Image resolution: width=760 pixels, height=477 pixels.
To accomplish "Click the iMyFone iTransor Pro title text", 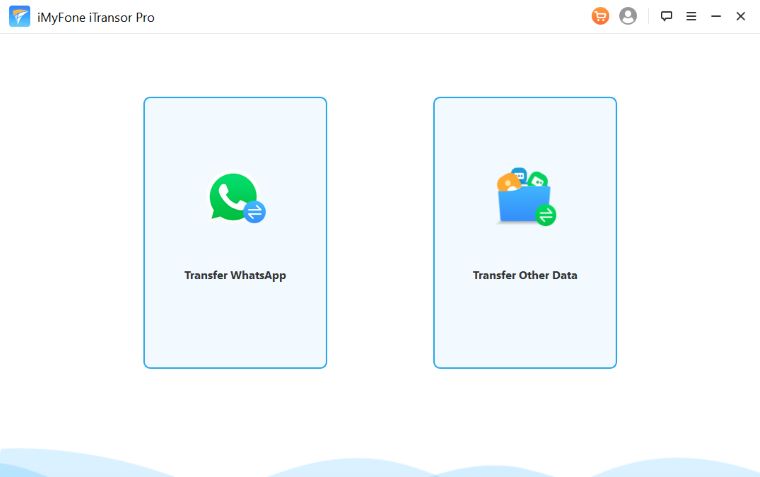I will point(96,17).
